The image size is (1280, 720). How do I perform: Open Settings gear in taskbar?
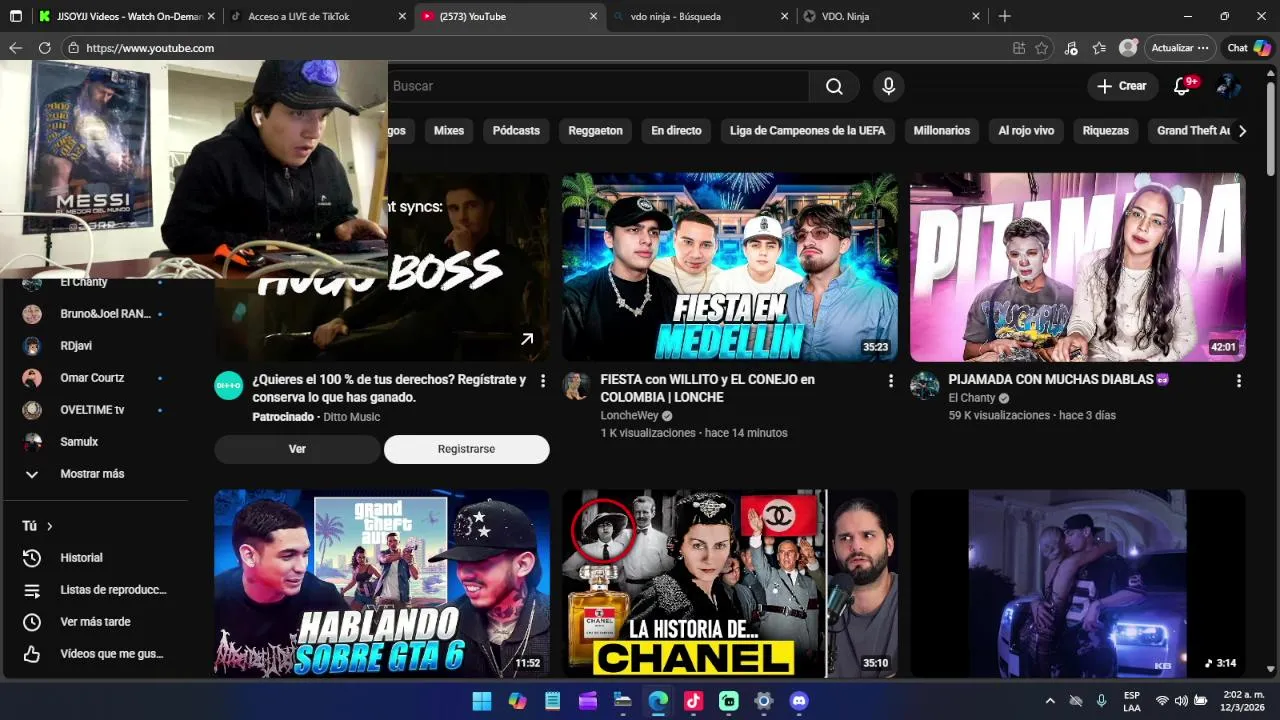tap(763, 701)
